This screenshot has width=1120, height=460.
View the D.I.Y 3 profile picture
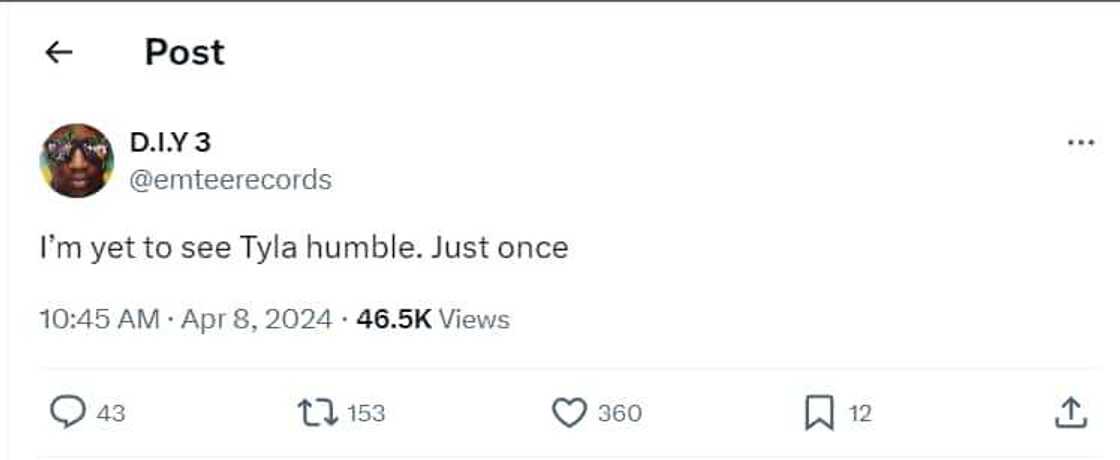coord(77,160)
